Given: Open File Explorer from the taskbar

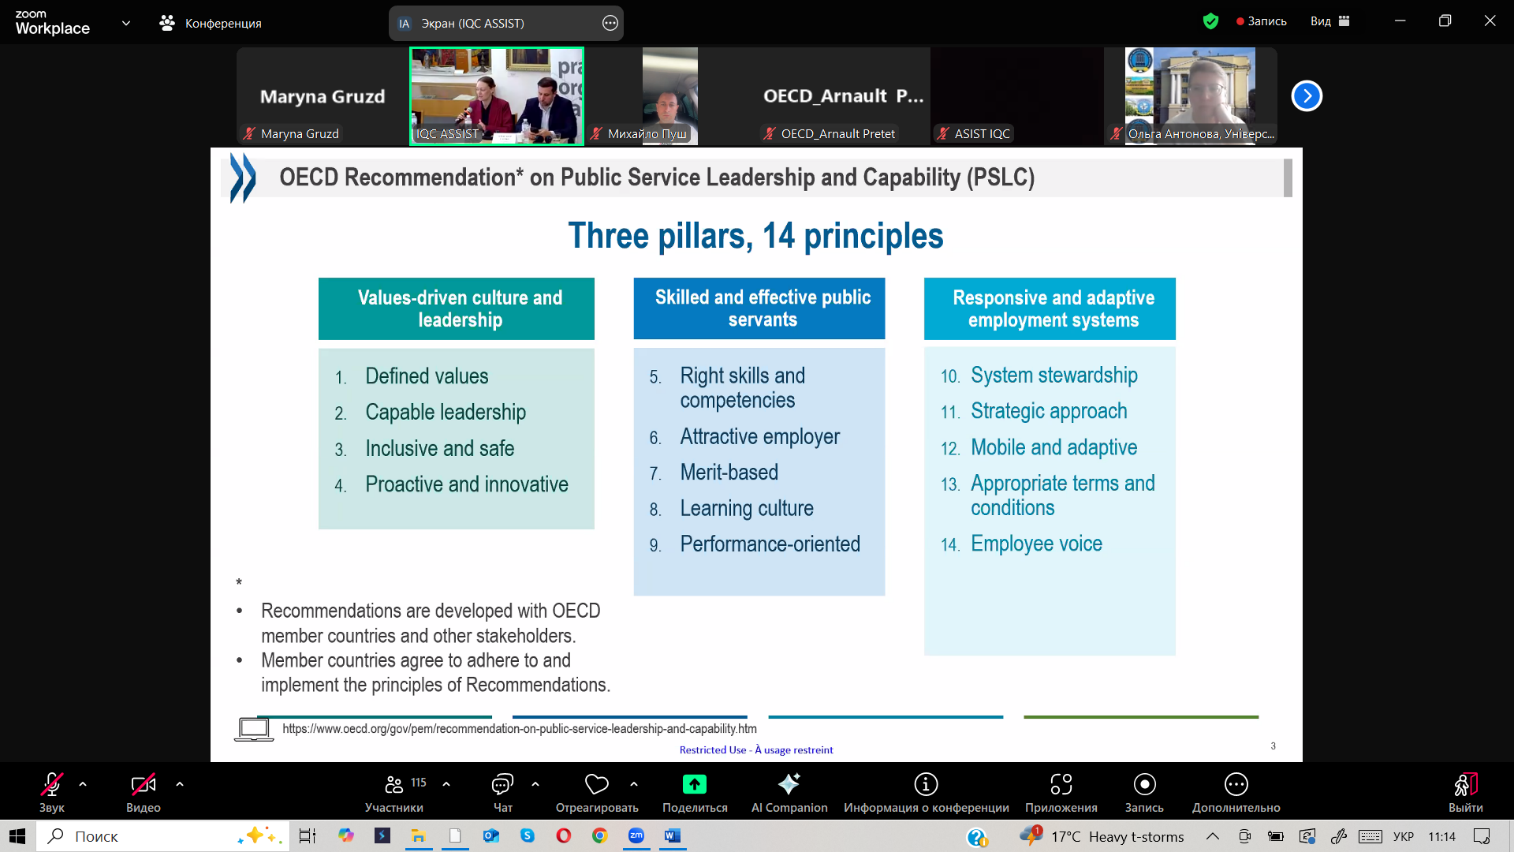Looking at the screenshot, I should 418,836.
